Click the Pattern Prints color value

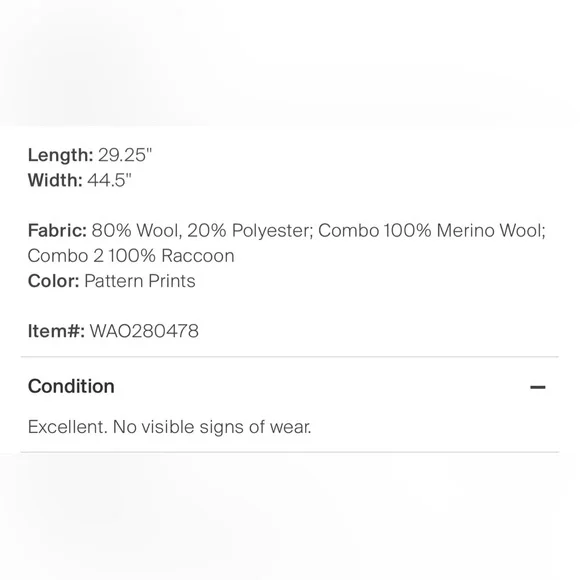(x=140, y=281)
